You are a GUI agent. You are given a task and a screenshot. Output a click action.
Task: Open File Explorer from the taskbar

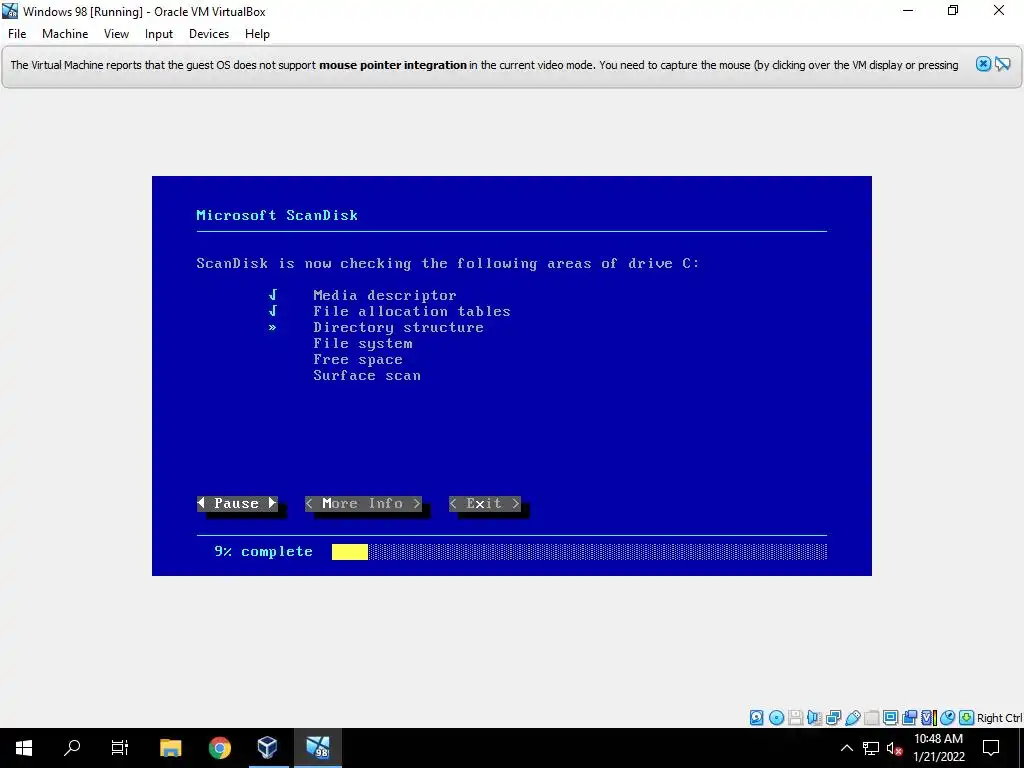(x=170, y=748)
